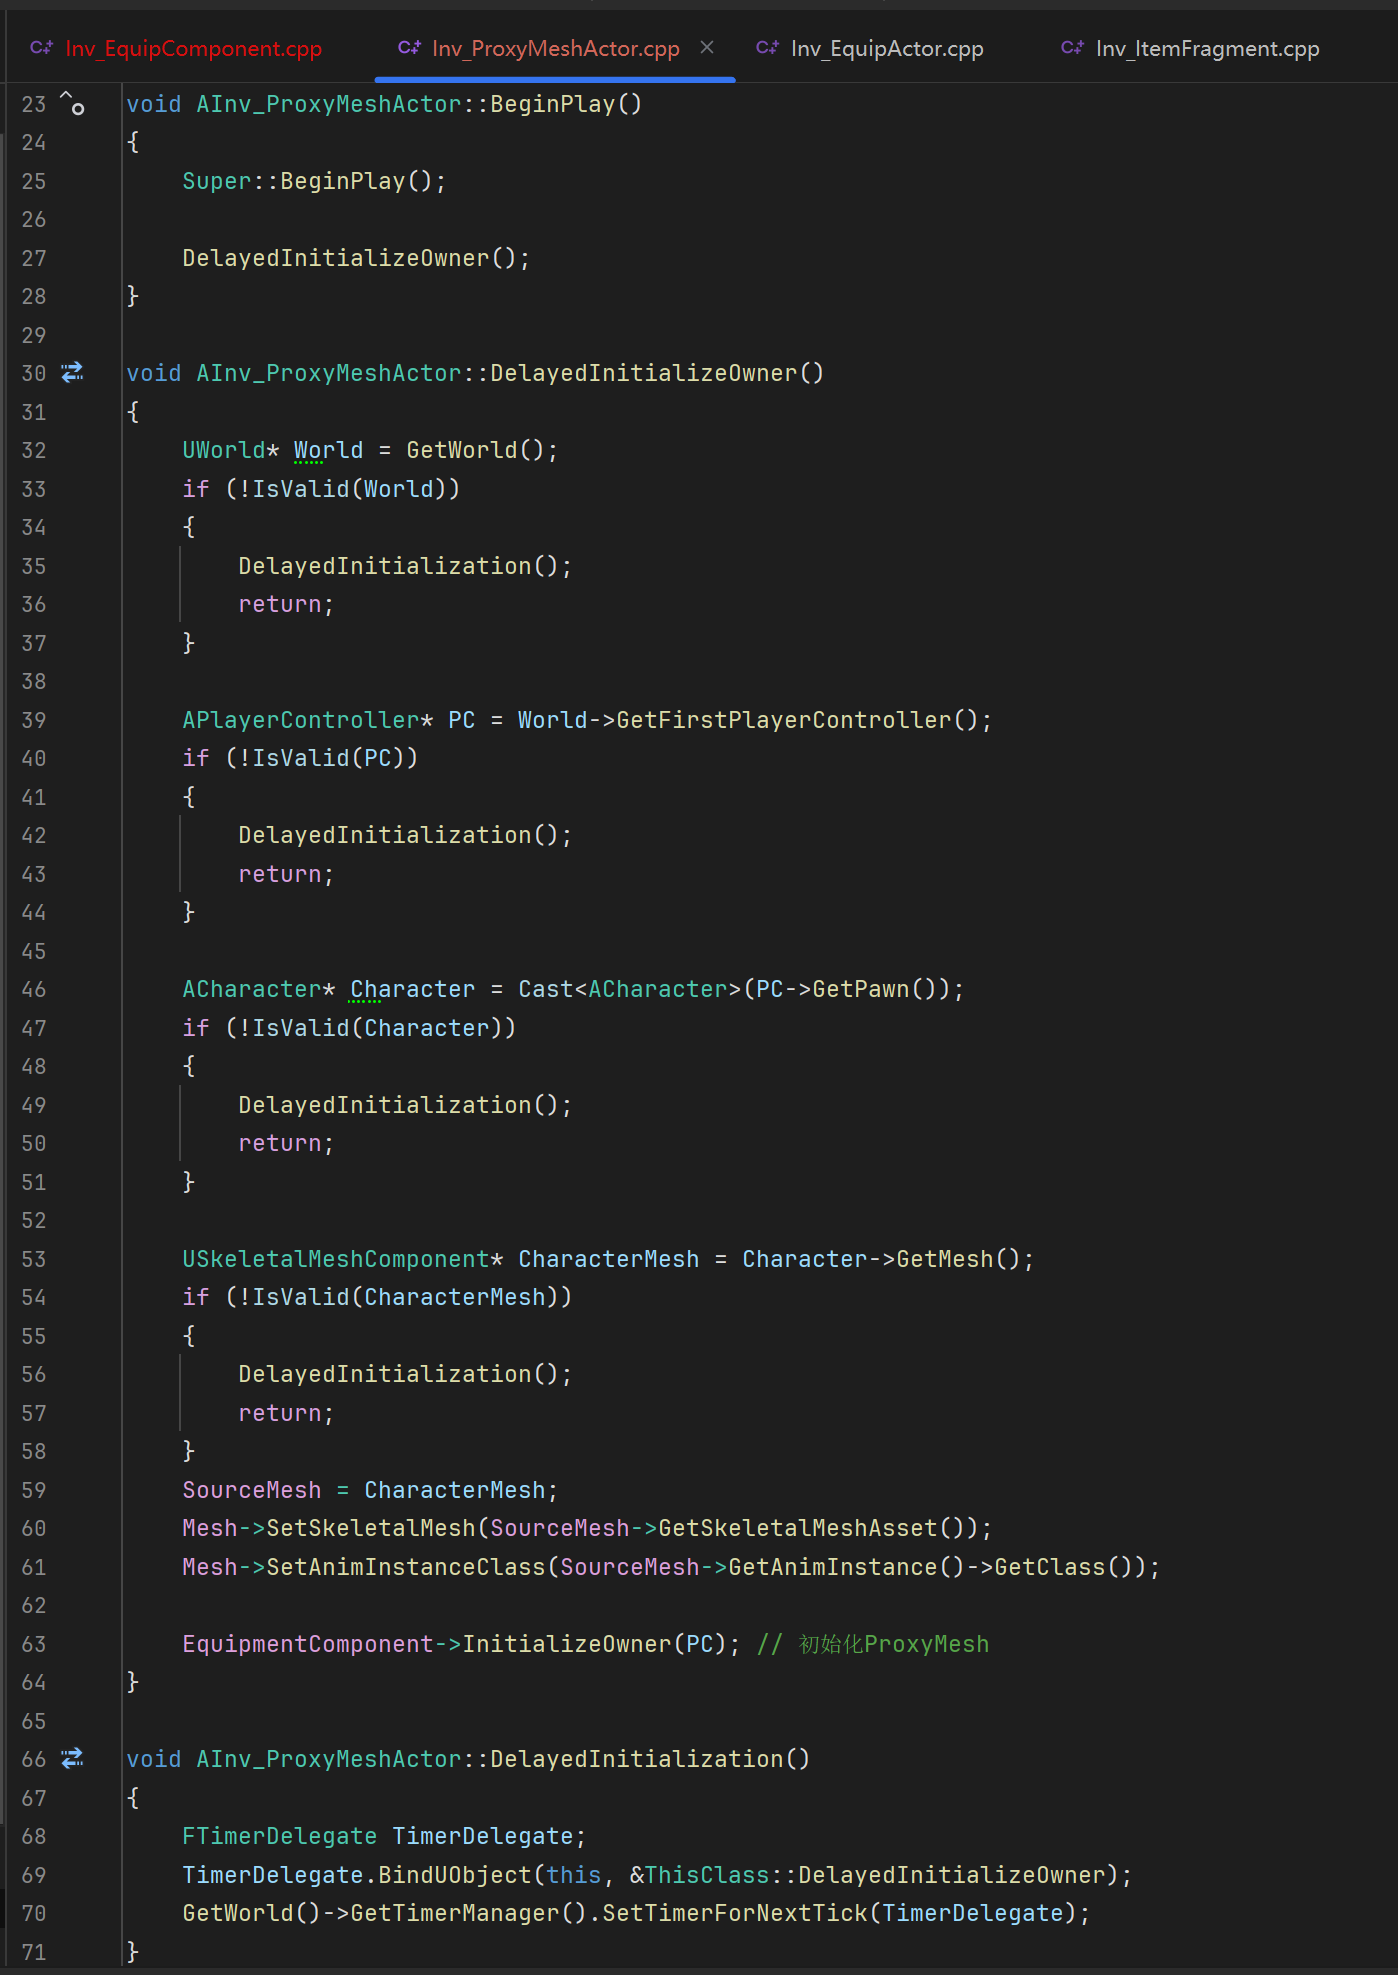Click BindUObject on line 69
Image resolution: width=1398 pixels, height=1975 pixels.
[454, 1875]
